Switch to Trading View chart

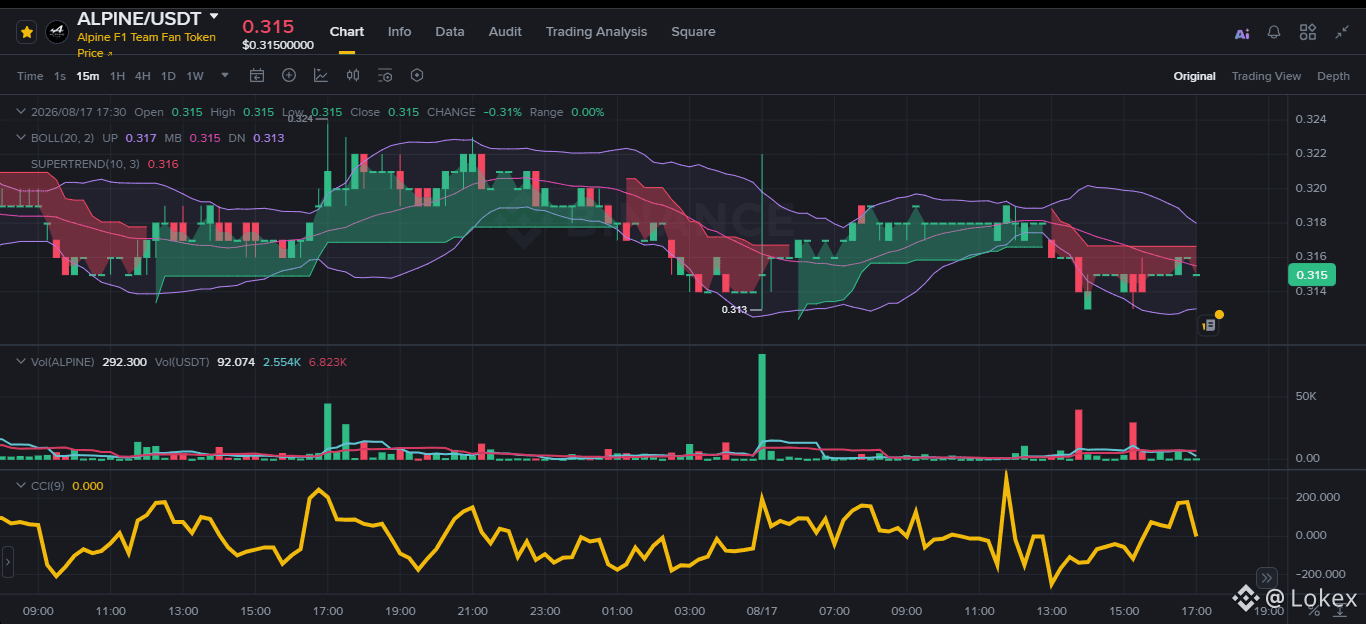pyautogui.click(x=1266, y=76)
